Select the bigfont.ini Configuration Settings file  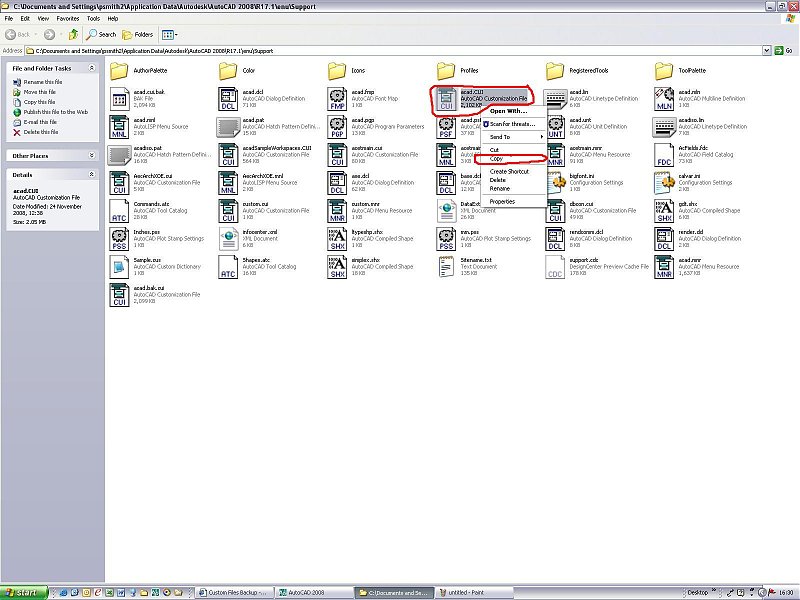(584, 183)
